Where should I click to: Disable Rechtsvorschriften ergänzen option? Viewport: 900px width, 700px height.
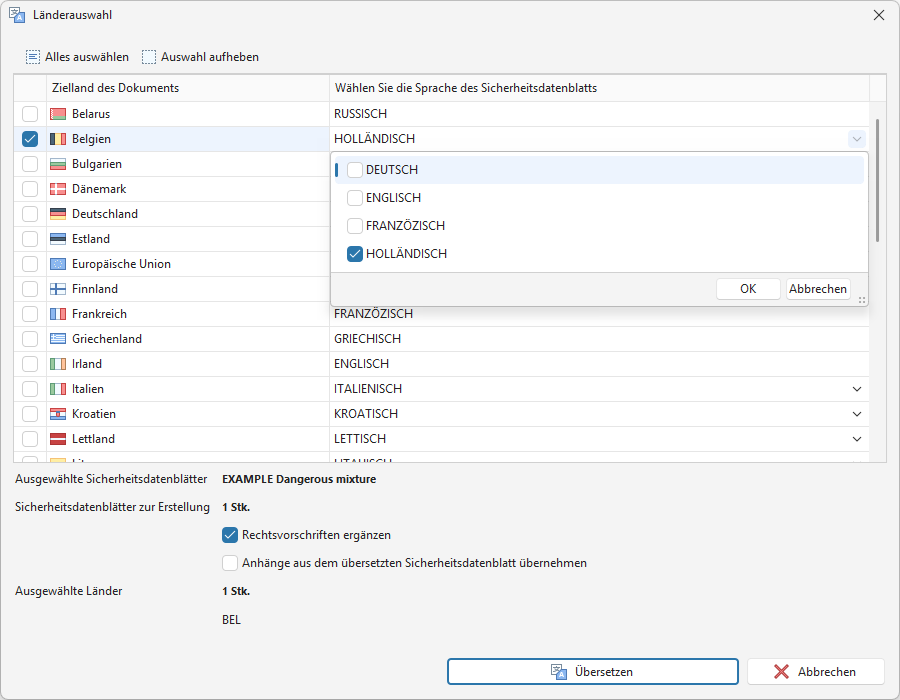pyautogui.click(x=230, y=535)
